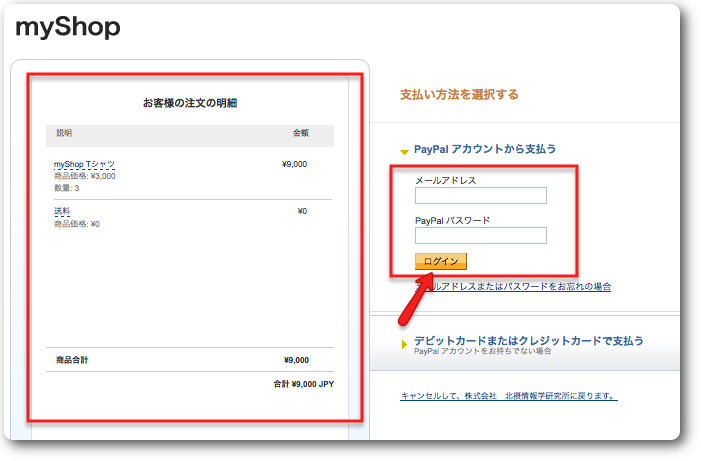The height and width of the screenshot is (461, 701).
Task: Open デビットカードまたはクレジットカードで支払う heading
Action: 528,341
